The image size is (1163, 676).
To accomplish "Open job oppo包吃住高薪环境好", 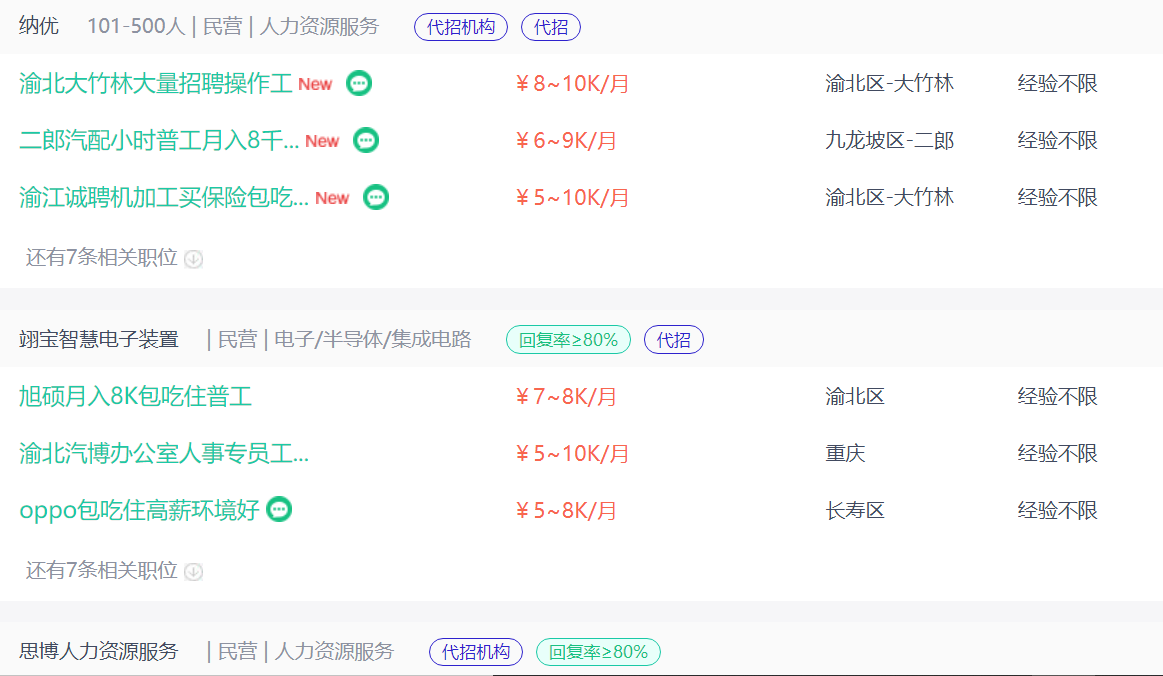I will click(x=139, y=510).
